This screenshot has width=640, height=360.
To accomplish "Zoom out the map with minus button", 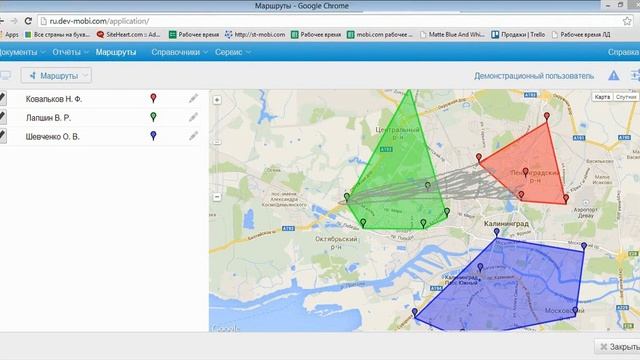I will click(x=217, y=197).
